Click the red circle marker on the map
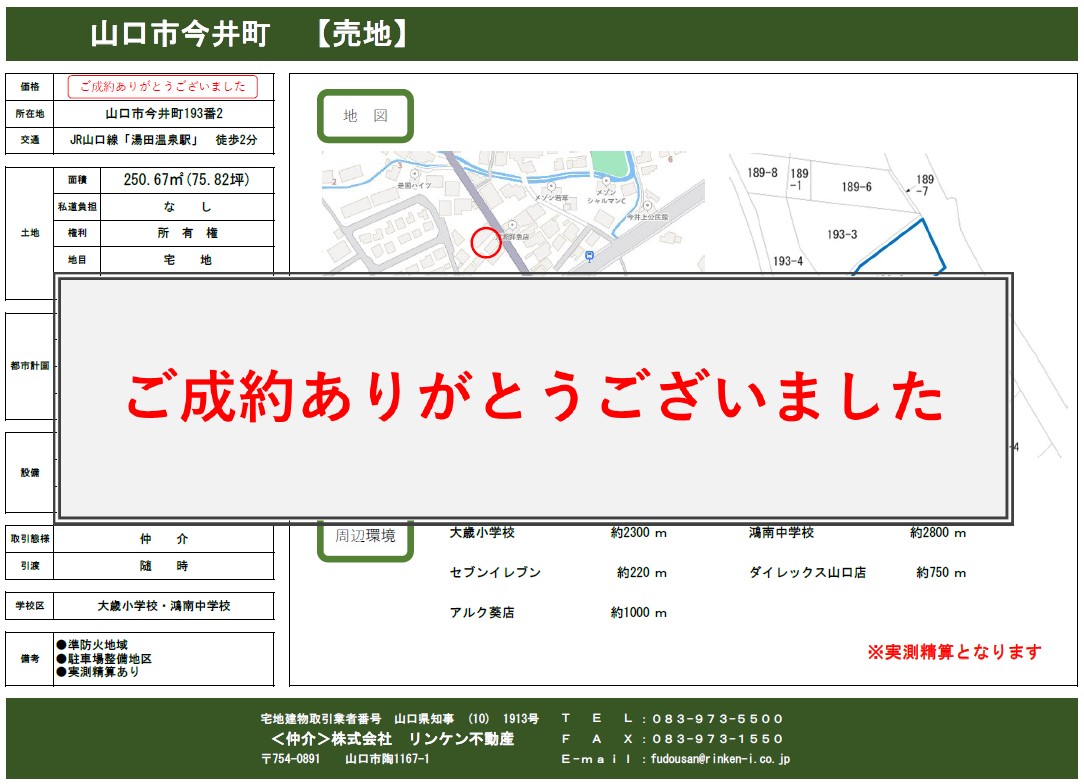This screenshot has height=784, width=1084. pos(485,242)
